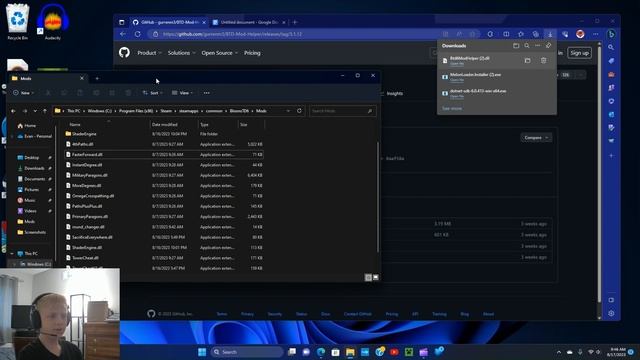Open file link under MelonLoader.Installer download
The height and width of the screenshot is (360, 640).
pyautogui.click(x=457, y=80)
